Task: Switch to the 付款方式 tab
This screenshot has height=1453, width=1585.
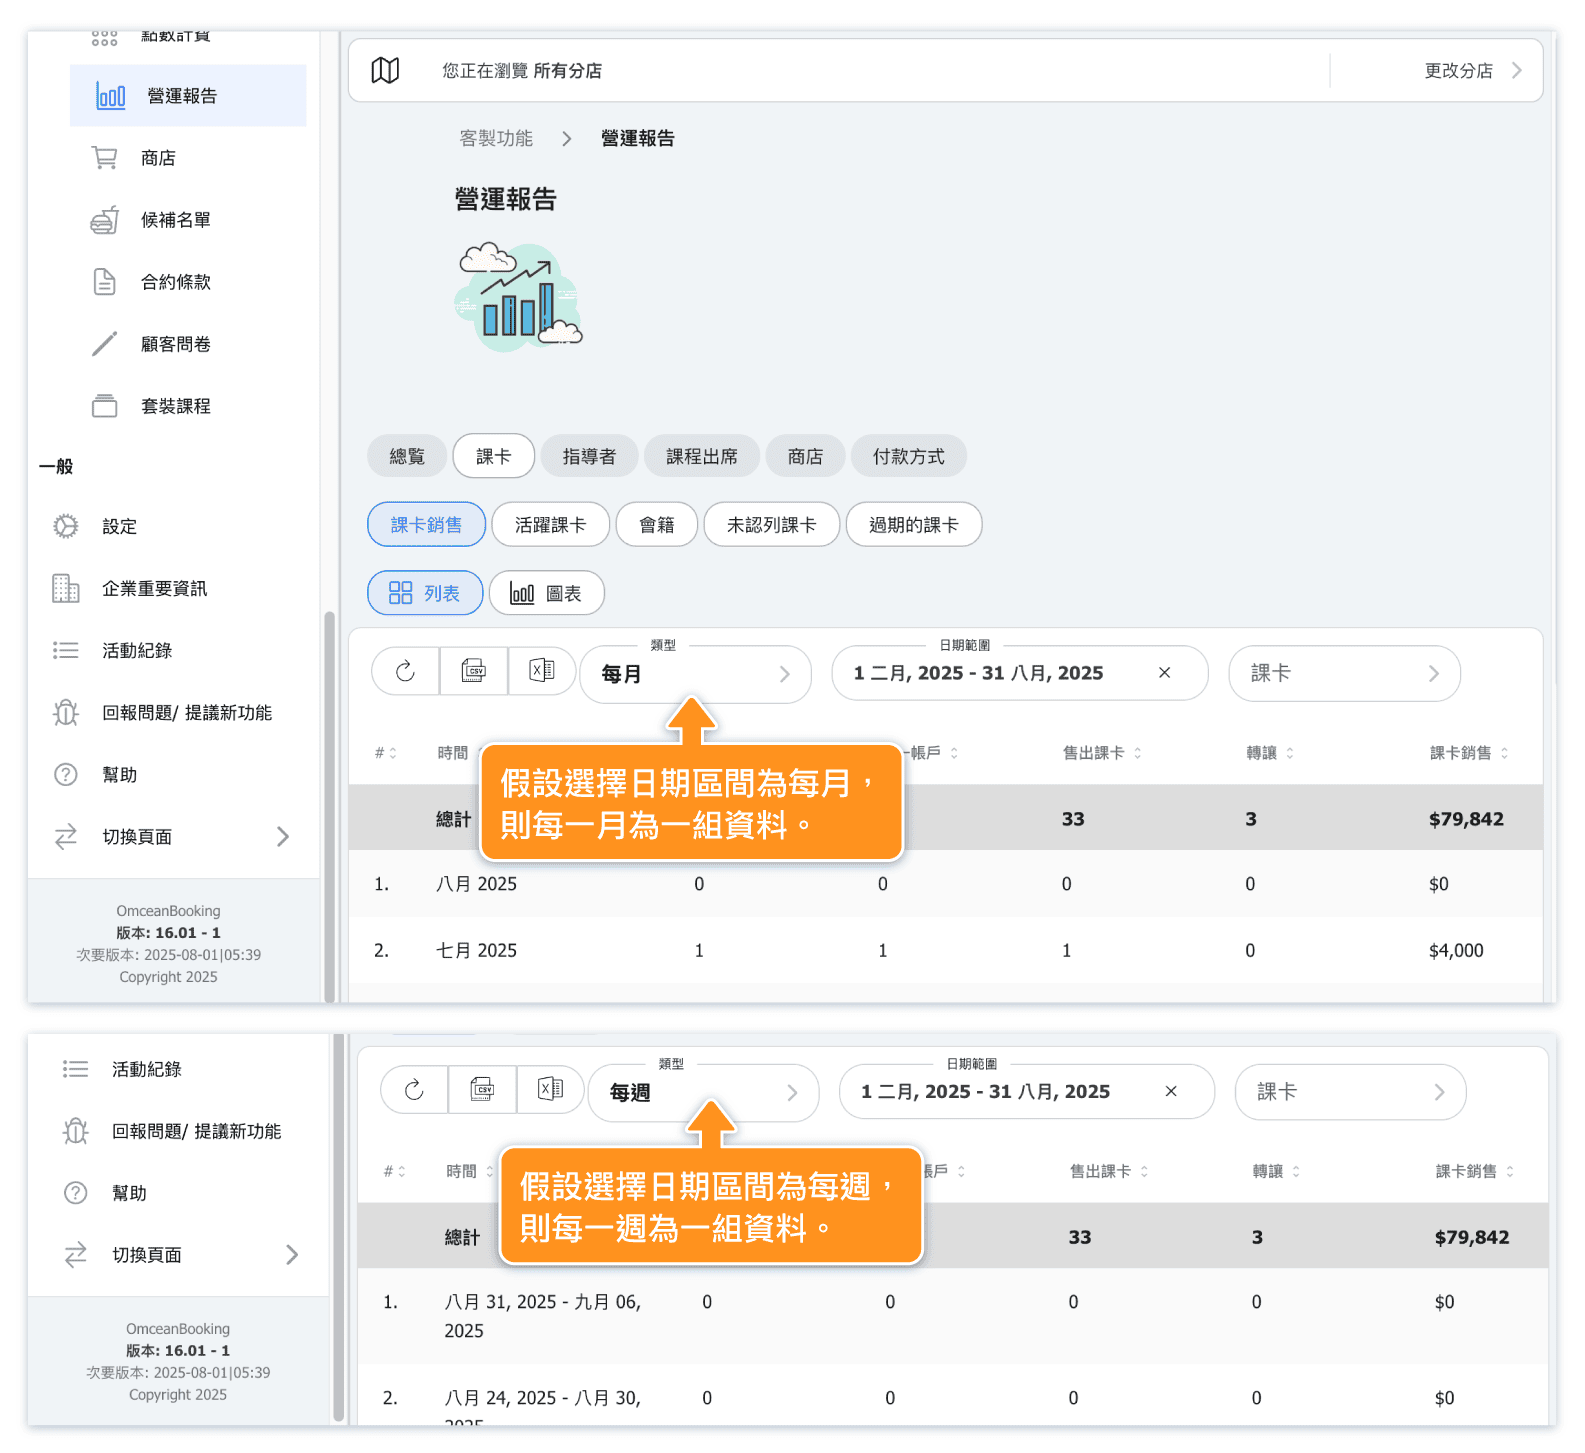Action: (x=908, y=456)
